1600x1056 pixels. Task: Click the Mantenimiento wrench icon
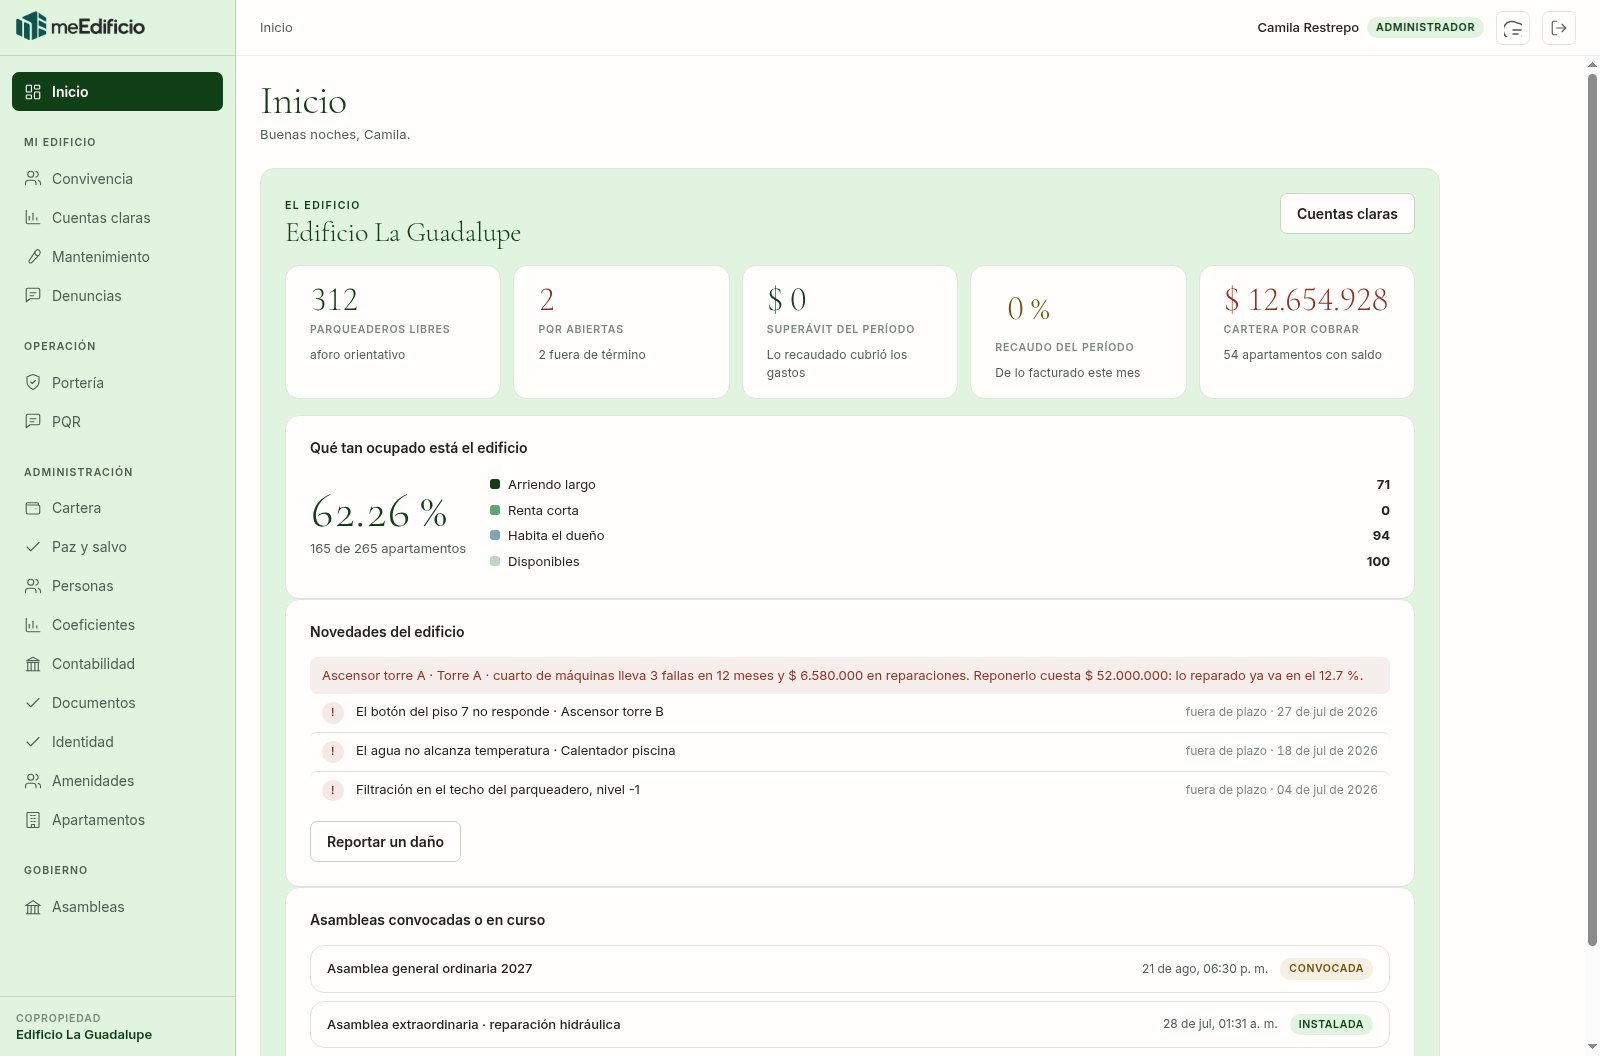[33, 257]
